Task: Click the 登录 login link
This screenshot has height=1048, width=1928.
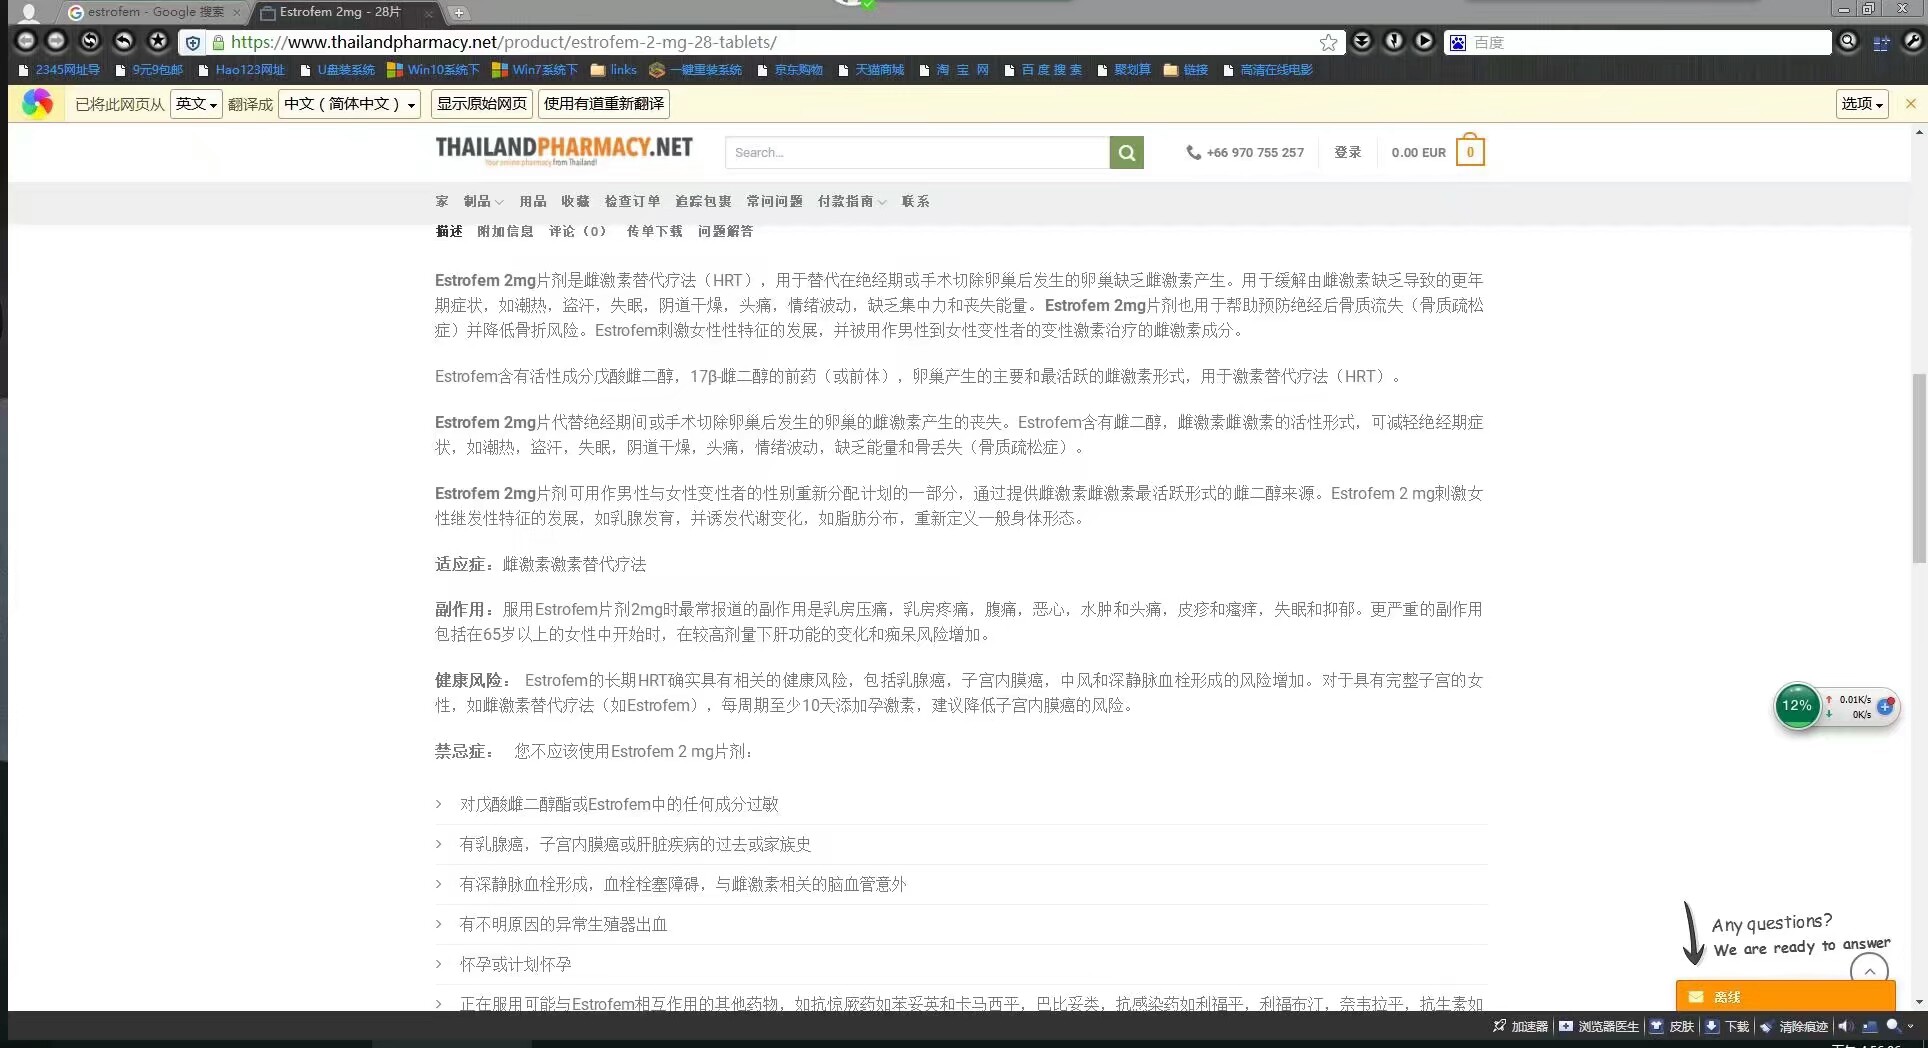Action: point(1348,152)
